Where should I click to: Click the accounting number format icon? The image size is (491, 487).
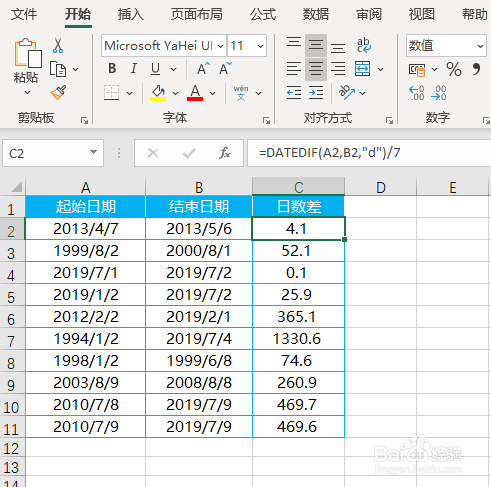417,69
